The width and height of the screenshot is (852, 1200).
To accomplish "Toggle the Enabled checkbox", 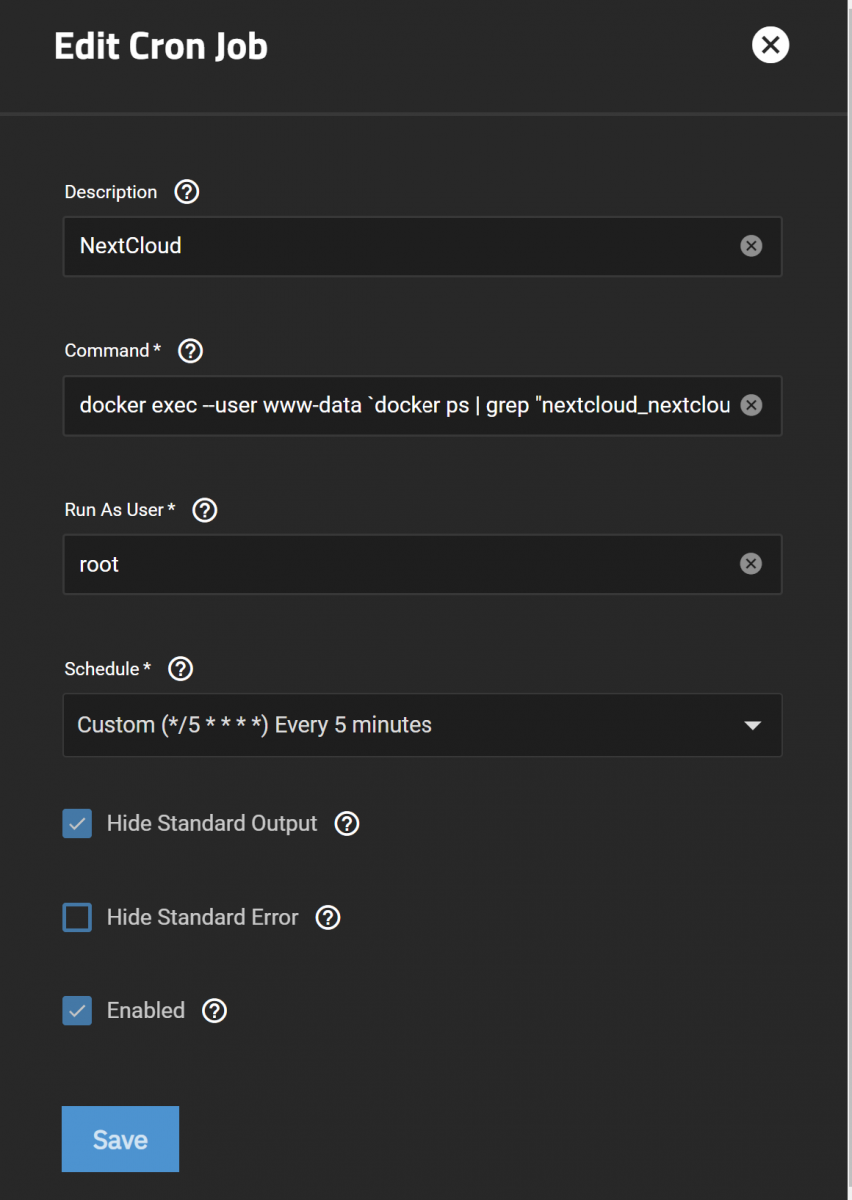I will [77, 1010].
